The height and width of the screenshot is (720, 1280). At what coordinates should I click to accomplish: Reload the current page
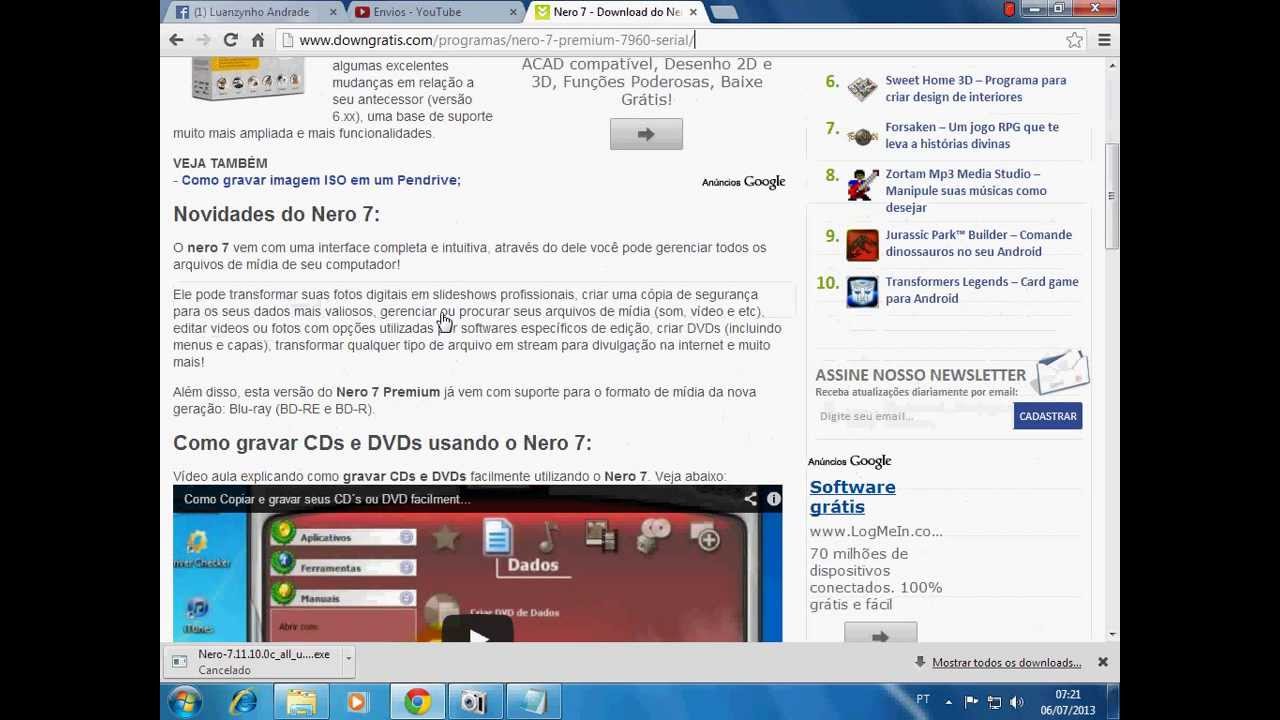click(x=230, y=40)
